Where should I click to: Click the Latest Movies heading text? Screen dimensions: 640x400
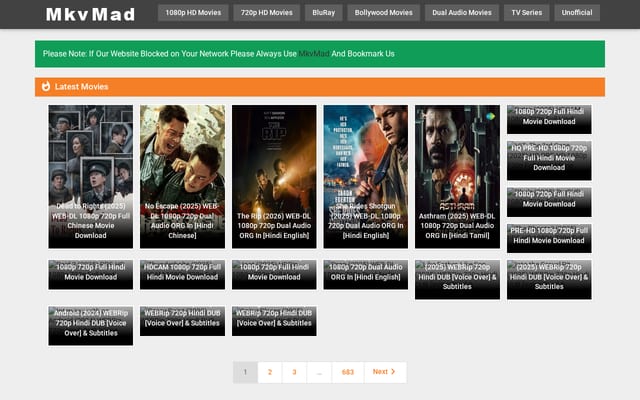(x=82, y=87)
